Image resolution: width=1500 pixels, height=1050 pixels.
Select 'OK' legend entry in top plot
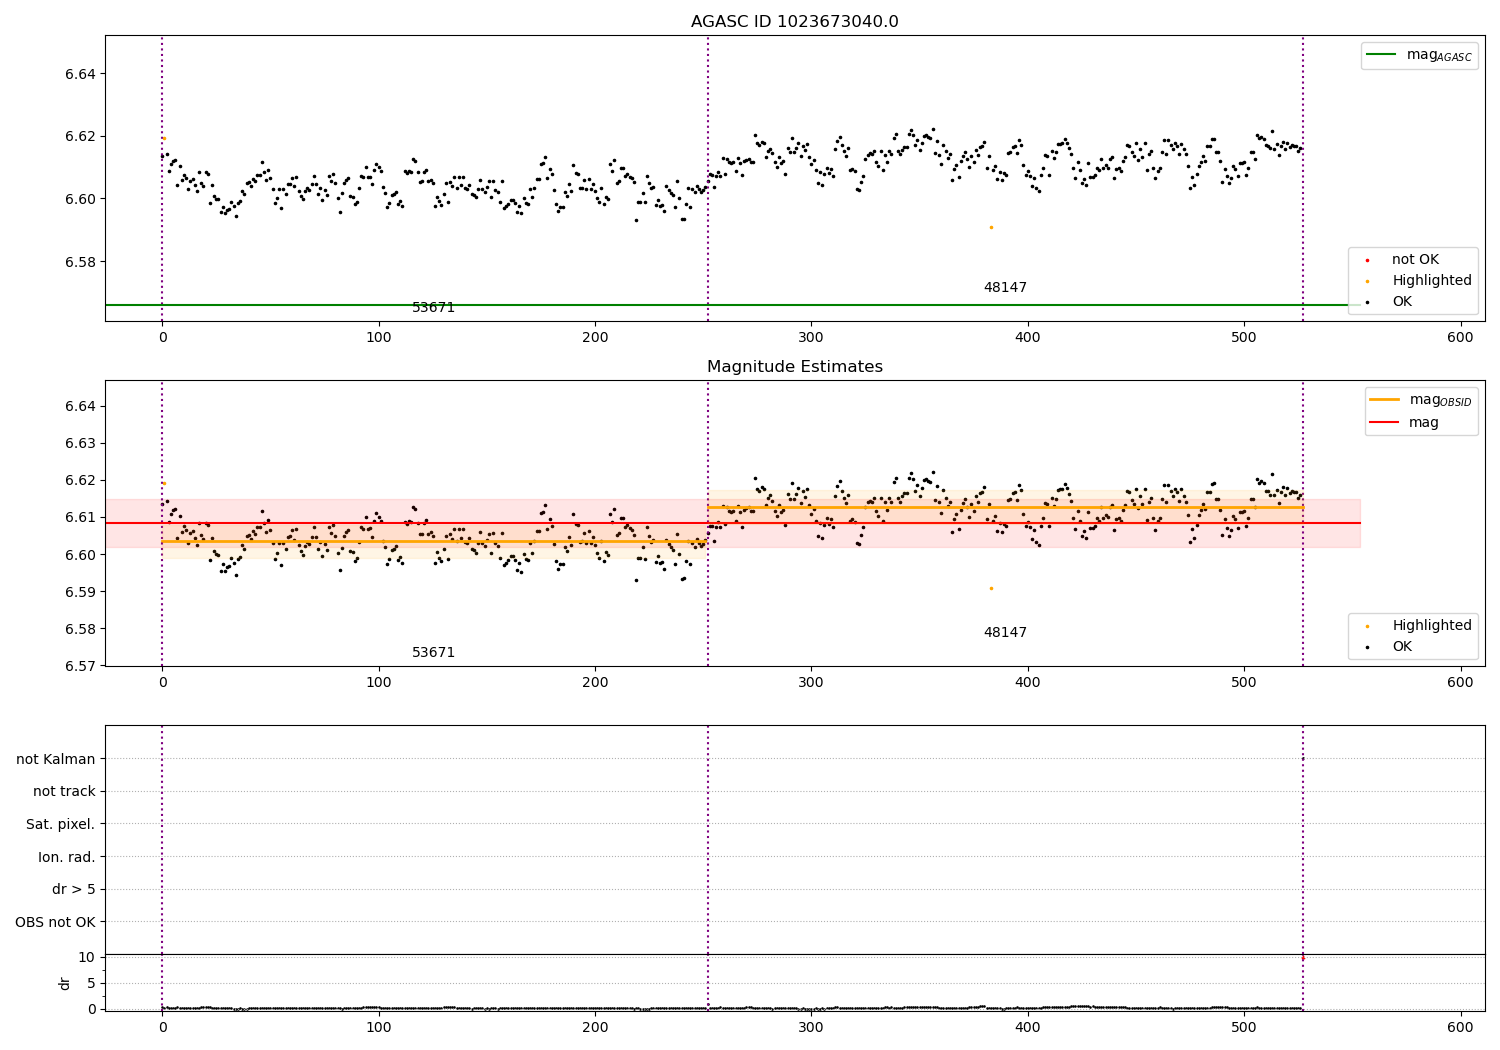(x=1387, y=301)
